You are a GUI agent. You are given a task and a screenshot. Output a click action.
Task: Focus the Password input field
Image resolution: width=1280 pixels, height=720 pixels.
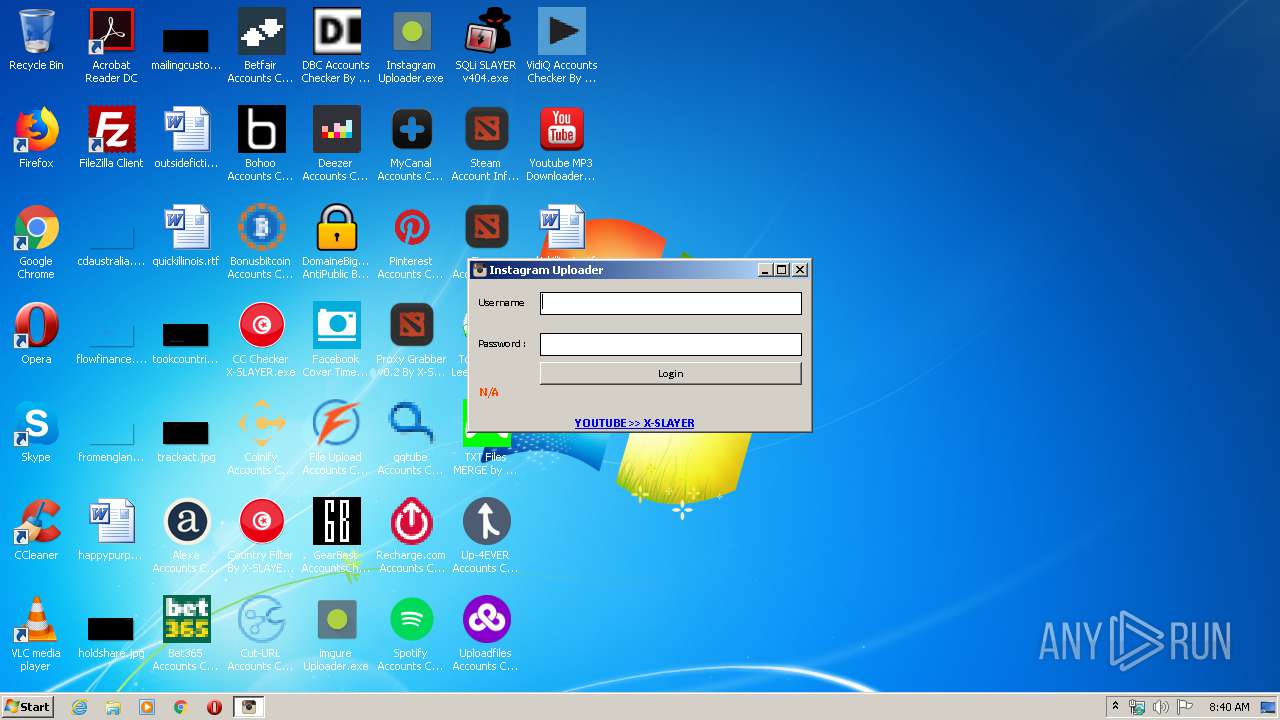671,344
